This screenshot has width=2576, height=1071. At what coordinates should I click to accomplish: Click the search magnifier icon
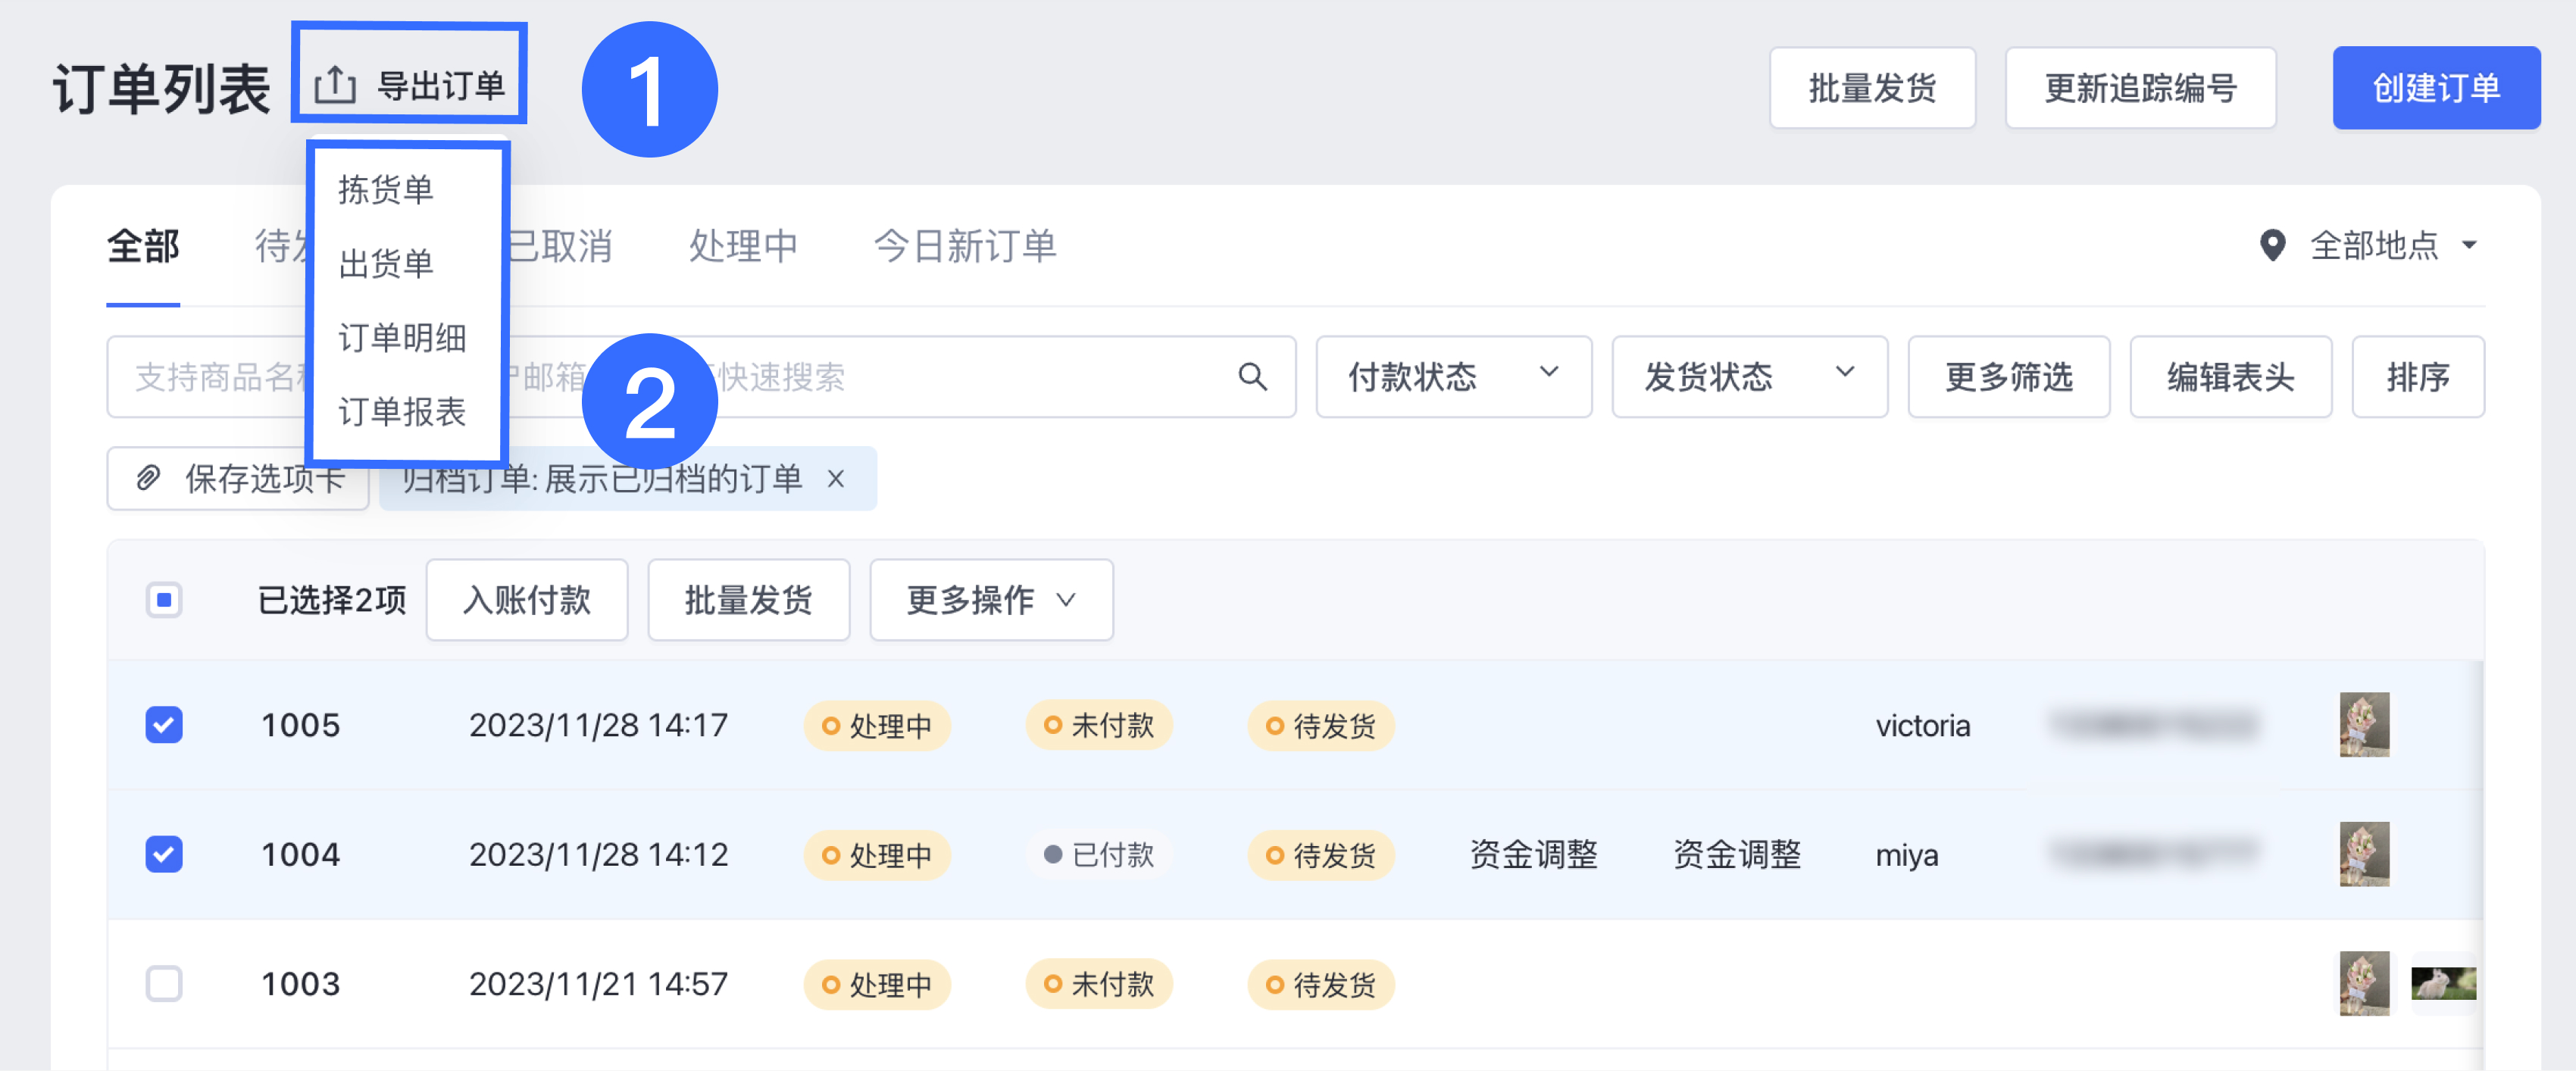1252,376
